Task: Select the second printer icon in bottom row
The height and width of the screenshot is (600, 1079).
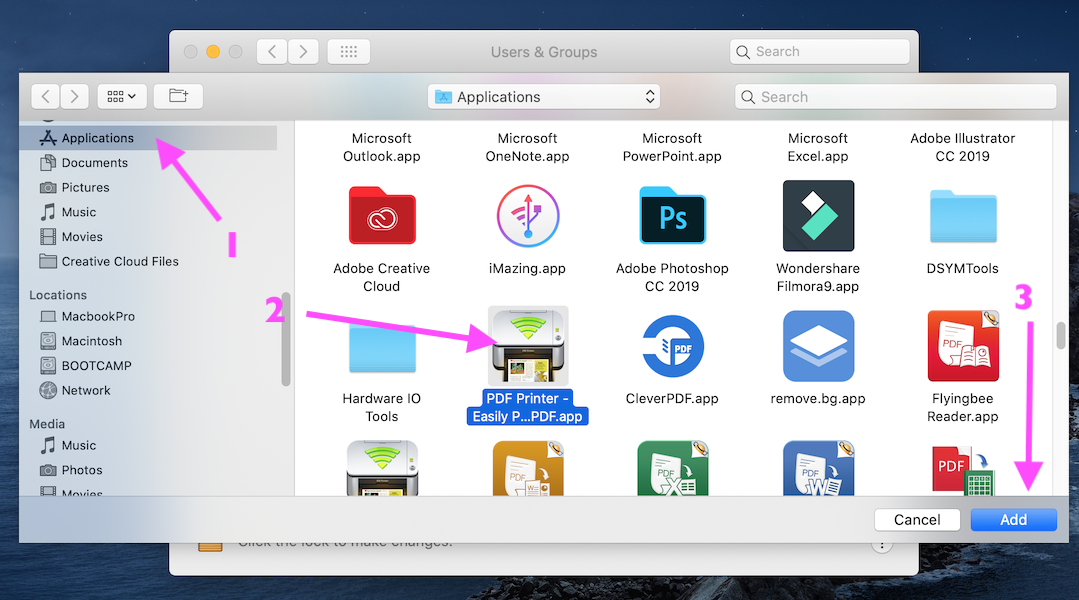Action: (x=382, y=469)
